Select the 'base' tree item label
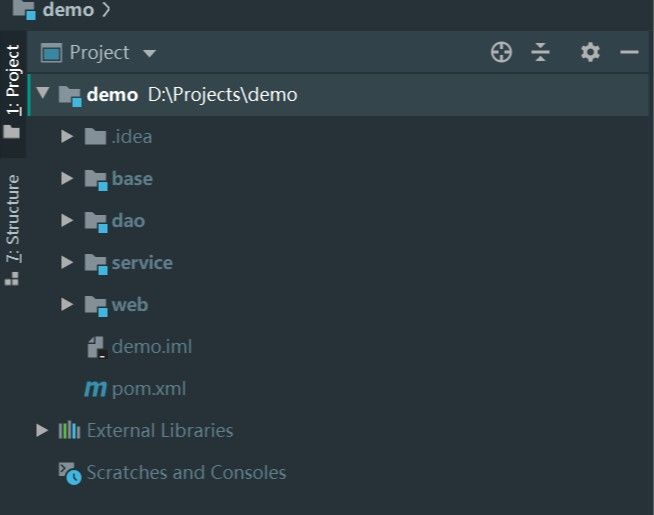The image size is (654, 515). point(132,179)
